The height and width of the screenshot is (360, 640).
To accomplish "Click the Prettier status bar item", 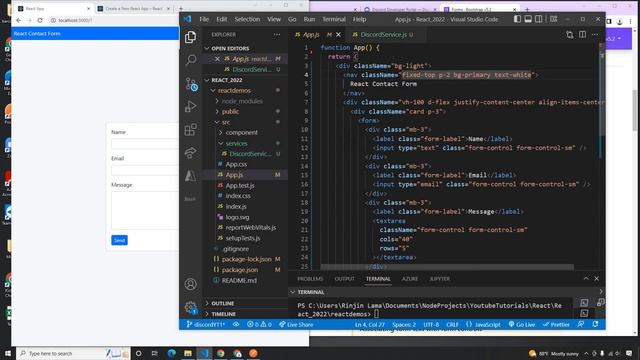I will click(556, 324).
